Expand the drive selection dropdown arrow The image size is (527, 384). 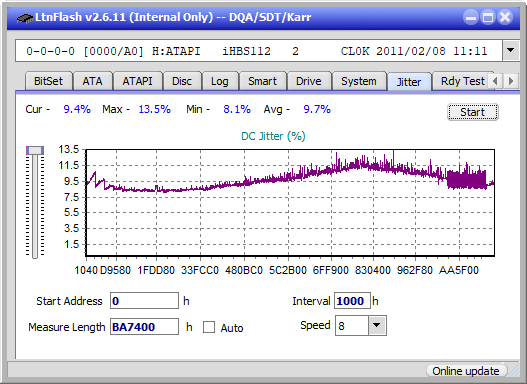[511, 51]
